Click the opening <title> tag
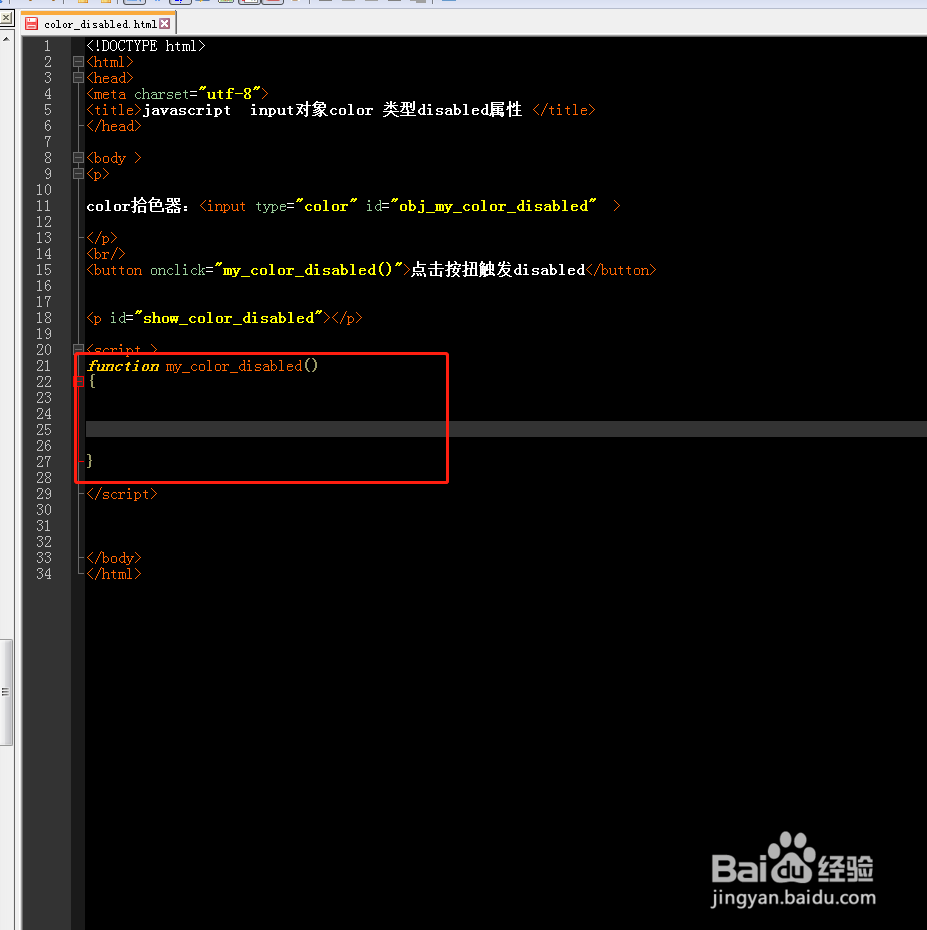The image size is (927, 930). 114,110
